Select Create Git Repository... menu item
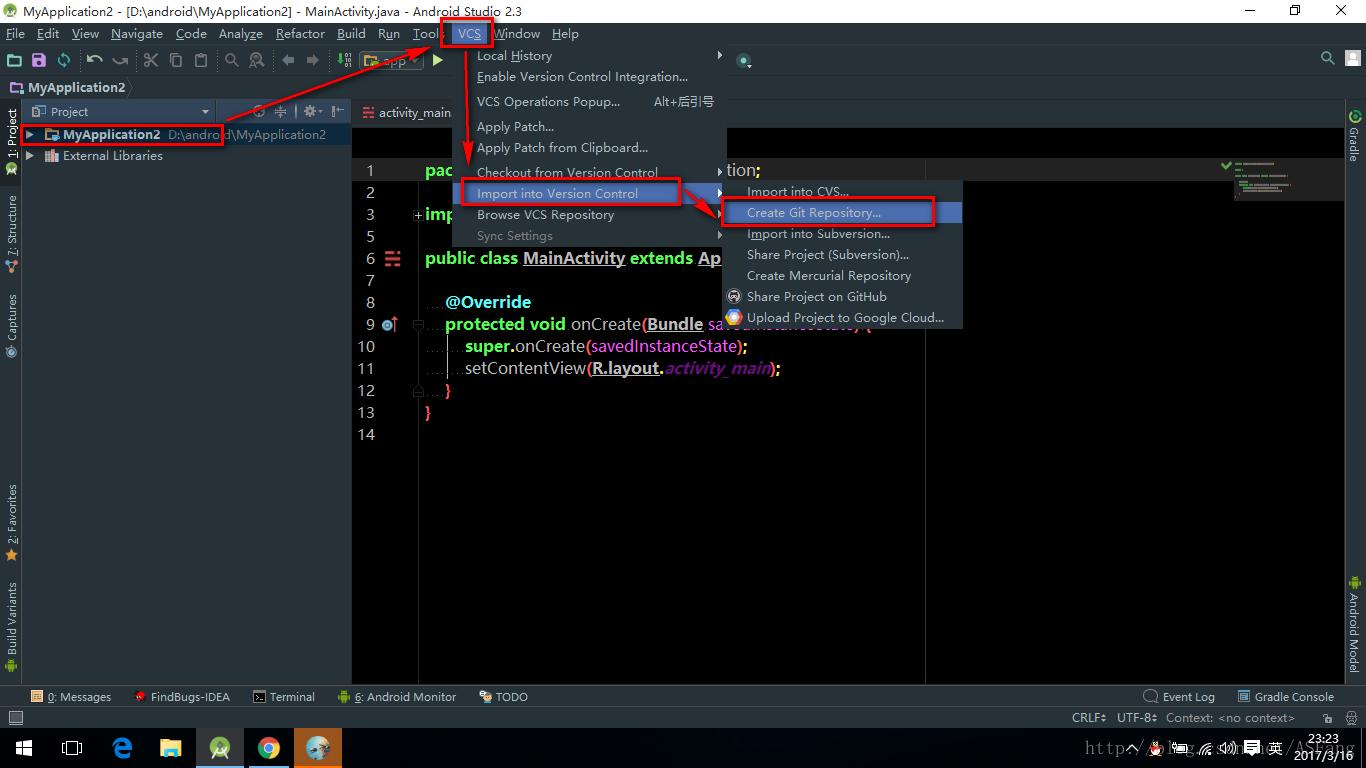Image resolution: width=1366 pixels, height=768 pixels. coord(842,213)
